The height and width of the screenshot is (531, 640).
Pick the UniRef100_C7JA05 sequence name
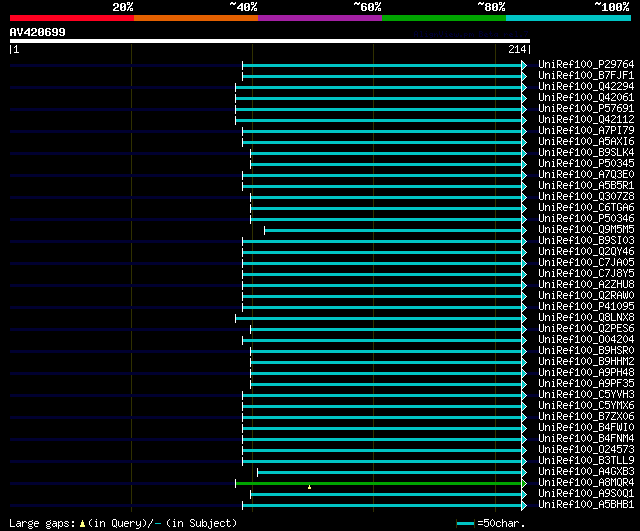coord(586,262)
